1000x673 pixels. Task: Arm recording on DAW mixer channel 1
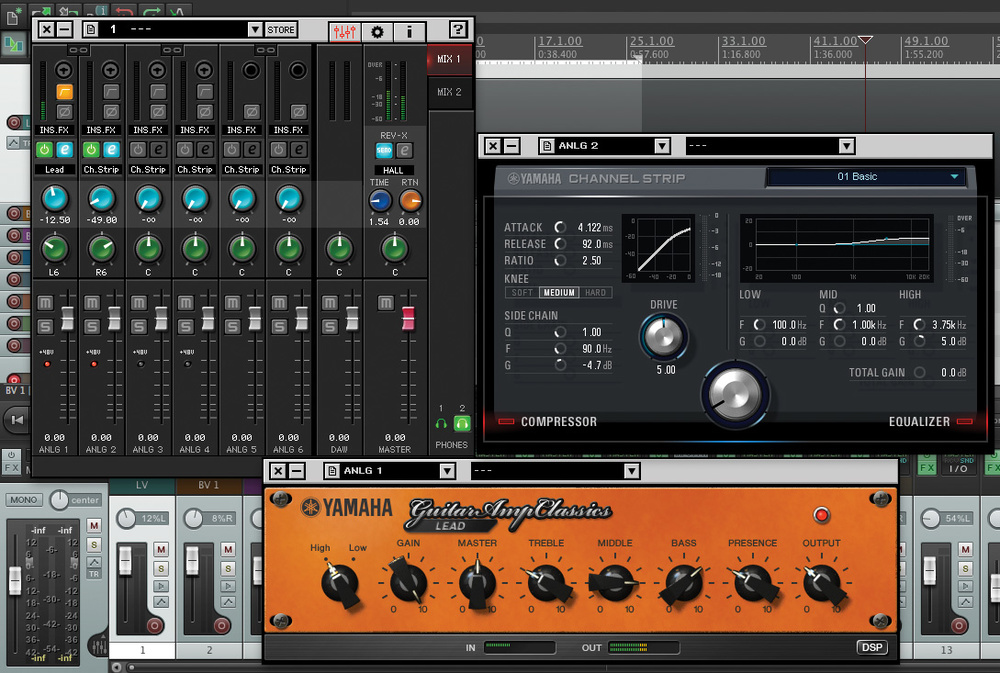pos(154,625)
